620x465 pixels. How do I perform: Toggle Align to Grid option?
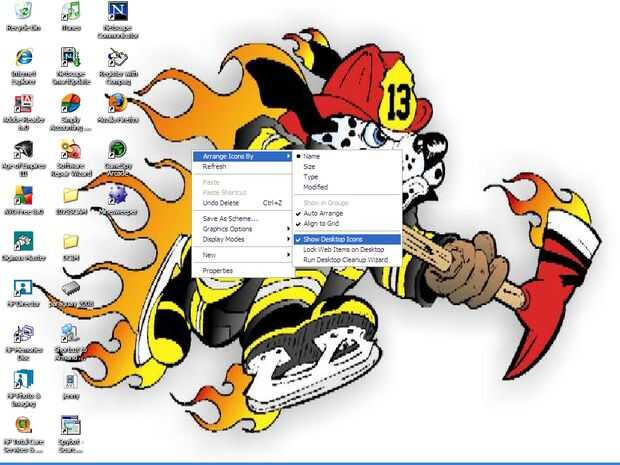pos(347,223)
